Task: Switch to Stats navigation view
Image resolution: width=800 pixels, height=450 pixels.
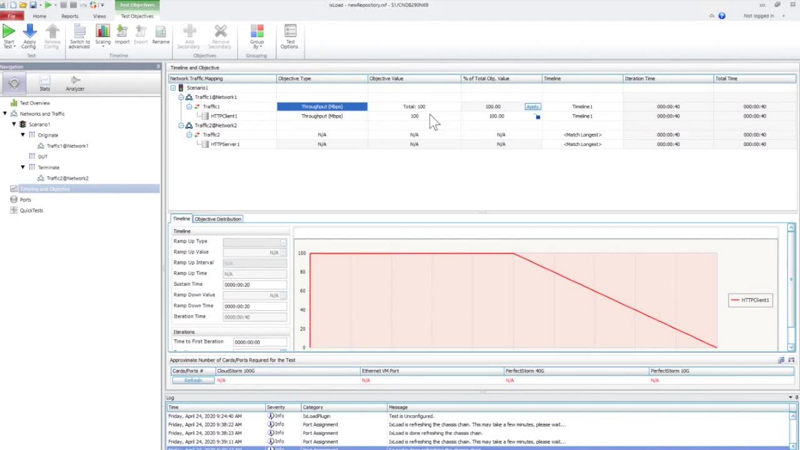Action: [44, 83]
